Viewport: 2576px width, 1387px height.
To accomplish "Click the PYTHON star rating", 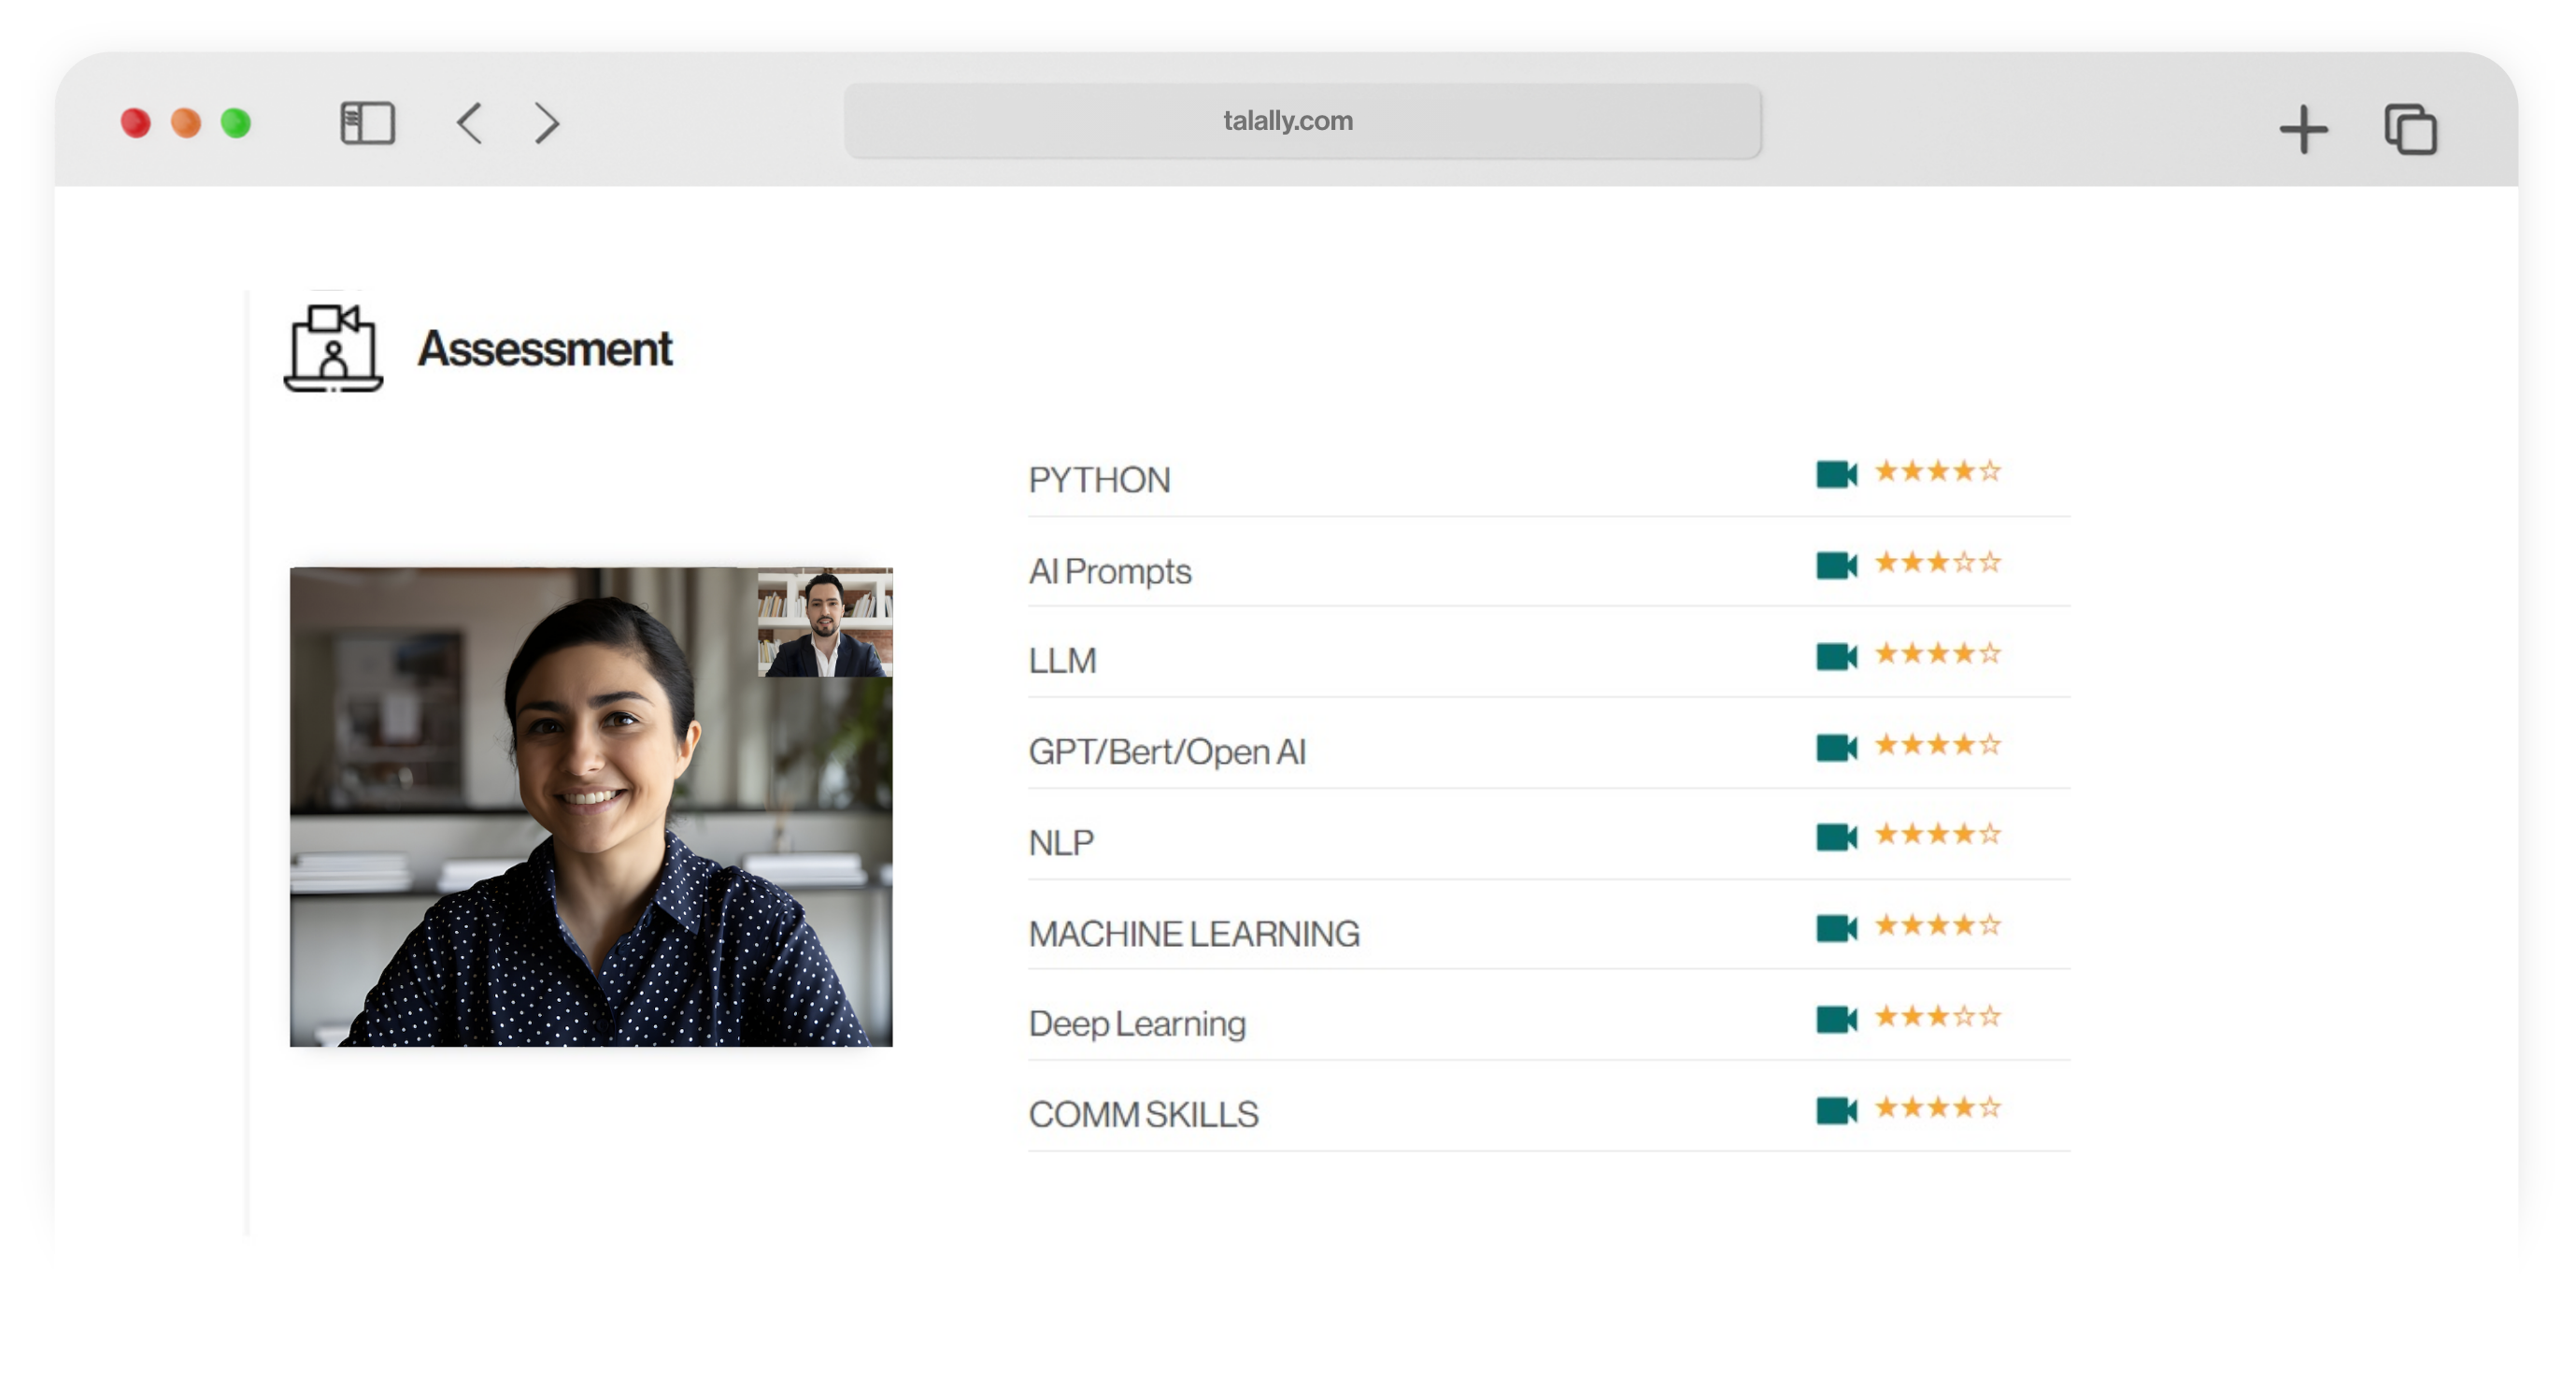I will (x=1937, y=471).
